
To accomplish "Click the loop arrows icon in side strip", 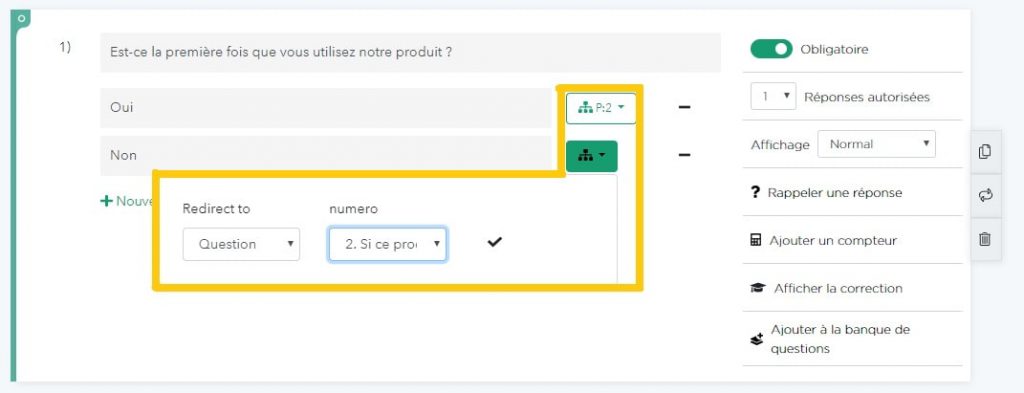I will [985, 195].
